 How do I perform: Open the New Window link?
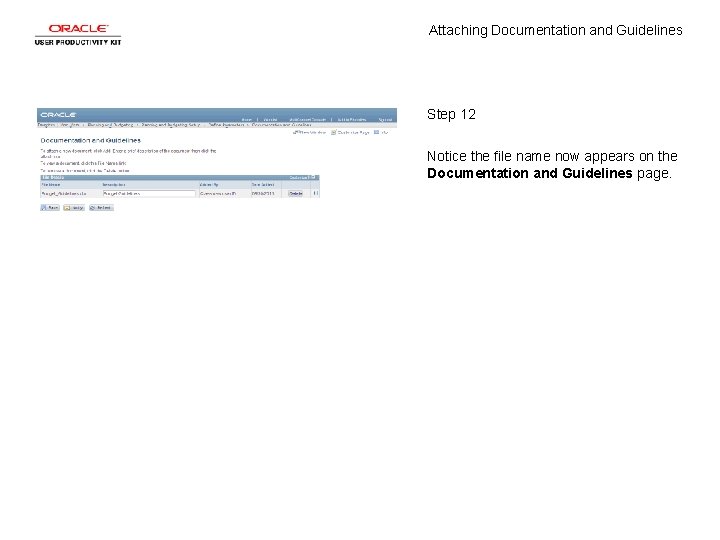(310, 132)
